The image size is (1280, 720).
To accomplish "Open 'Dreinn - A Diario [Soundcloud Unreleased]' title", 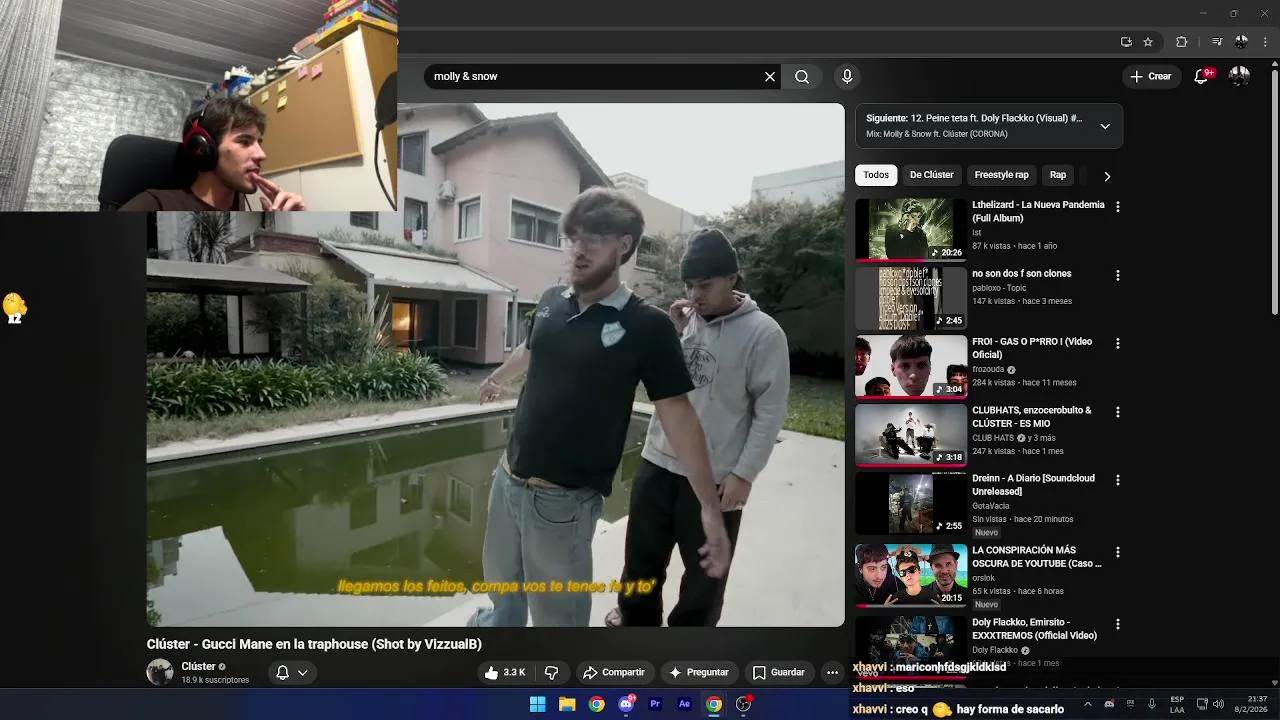I will pos(1033,485).
